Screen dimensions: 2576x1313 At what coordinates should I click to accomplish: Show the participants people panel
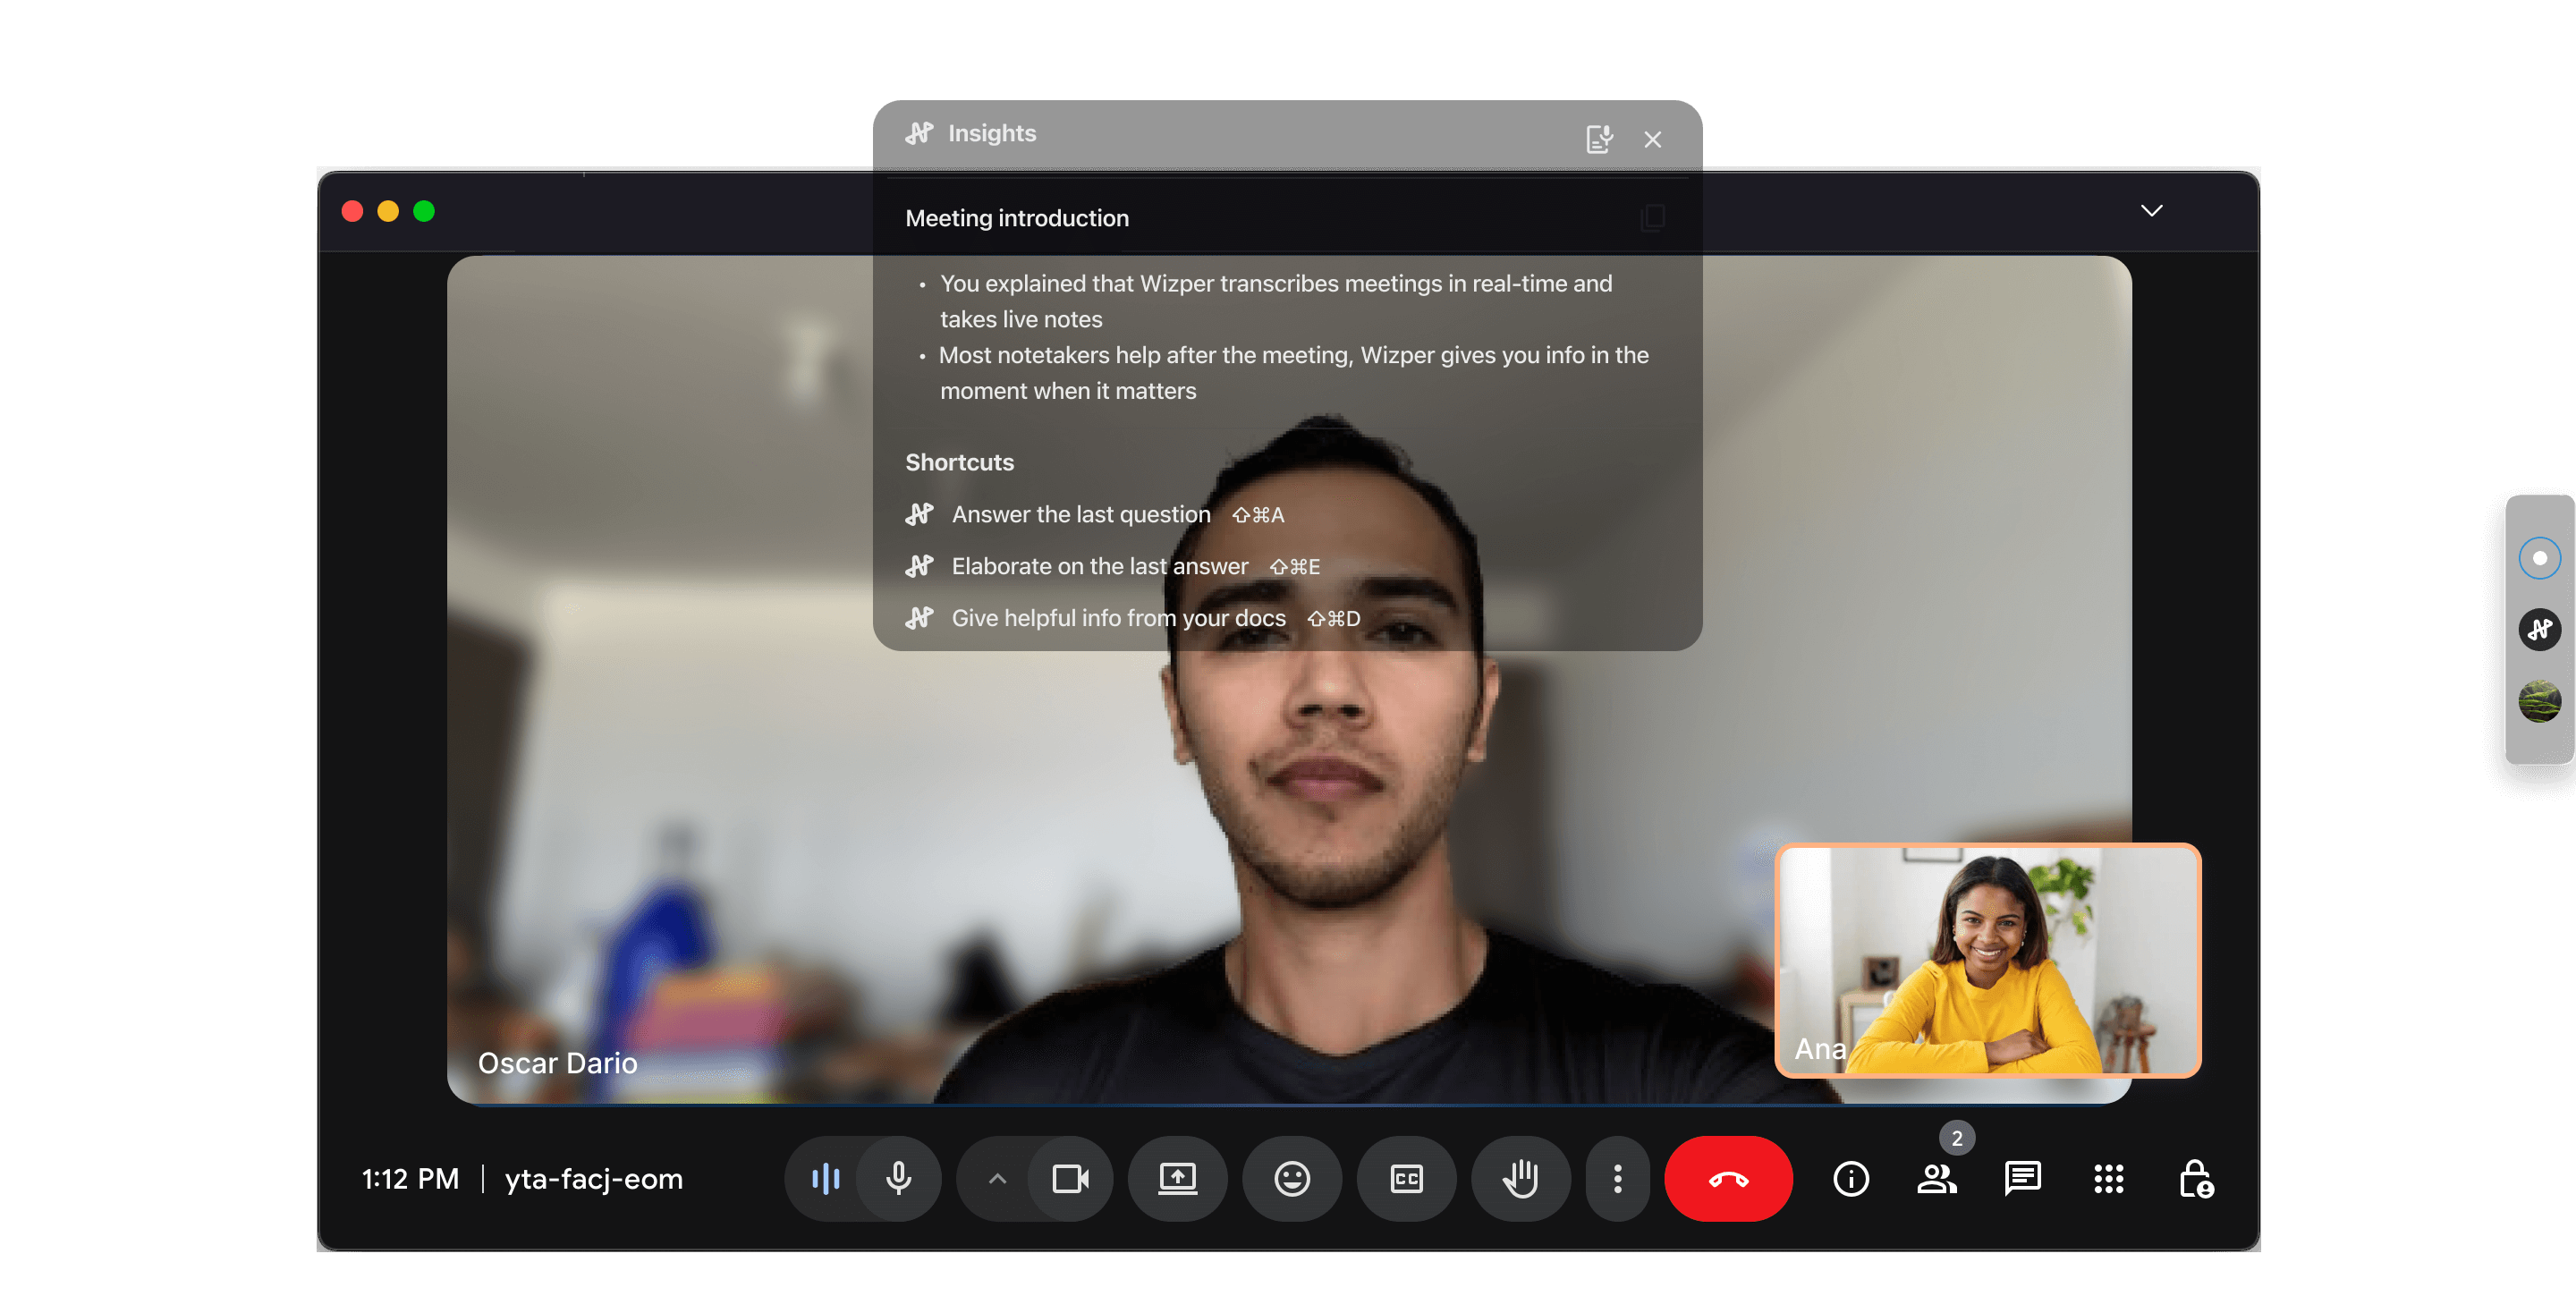click(1936, 1178)
